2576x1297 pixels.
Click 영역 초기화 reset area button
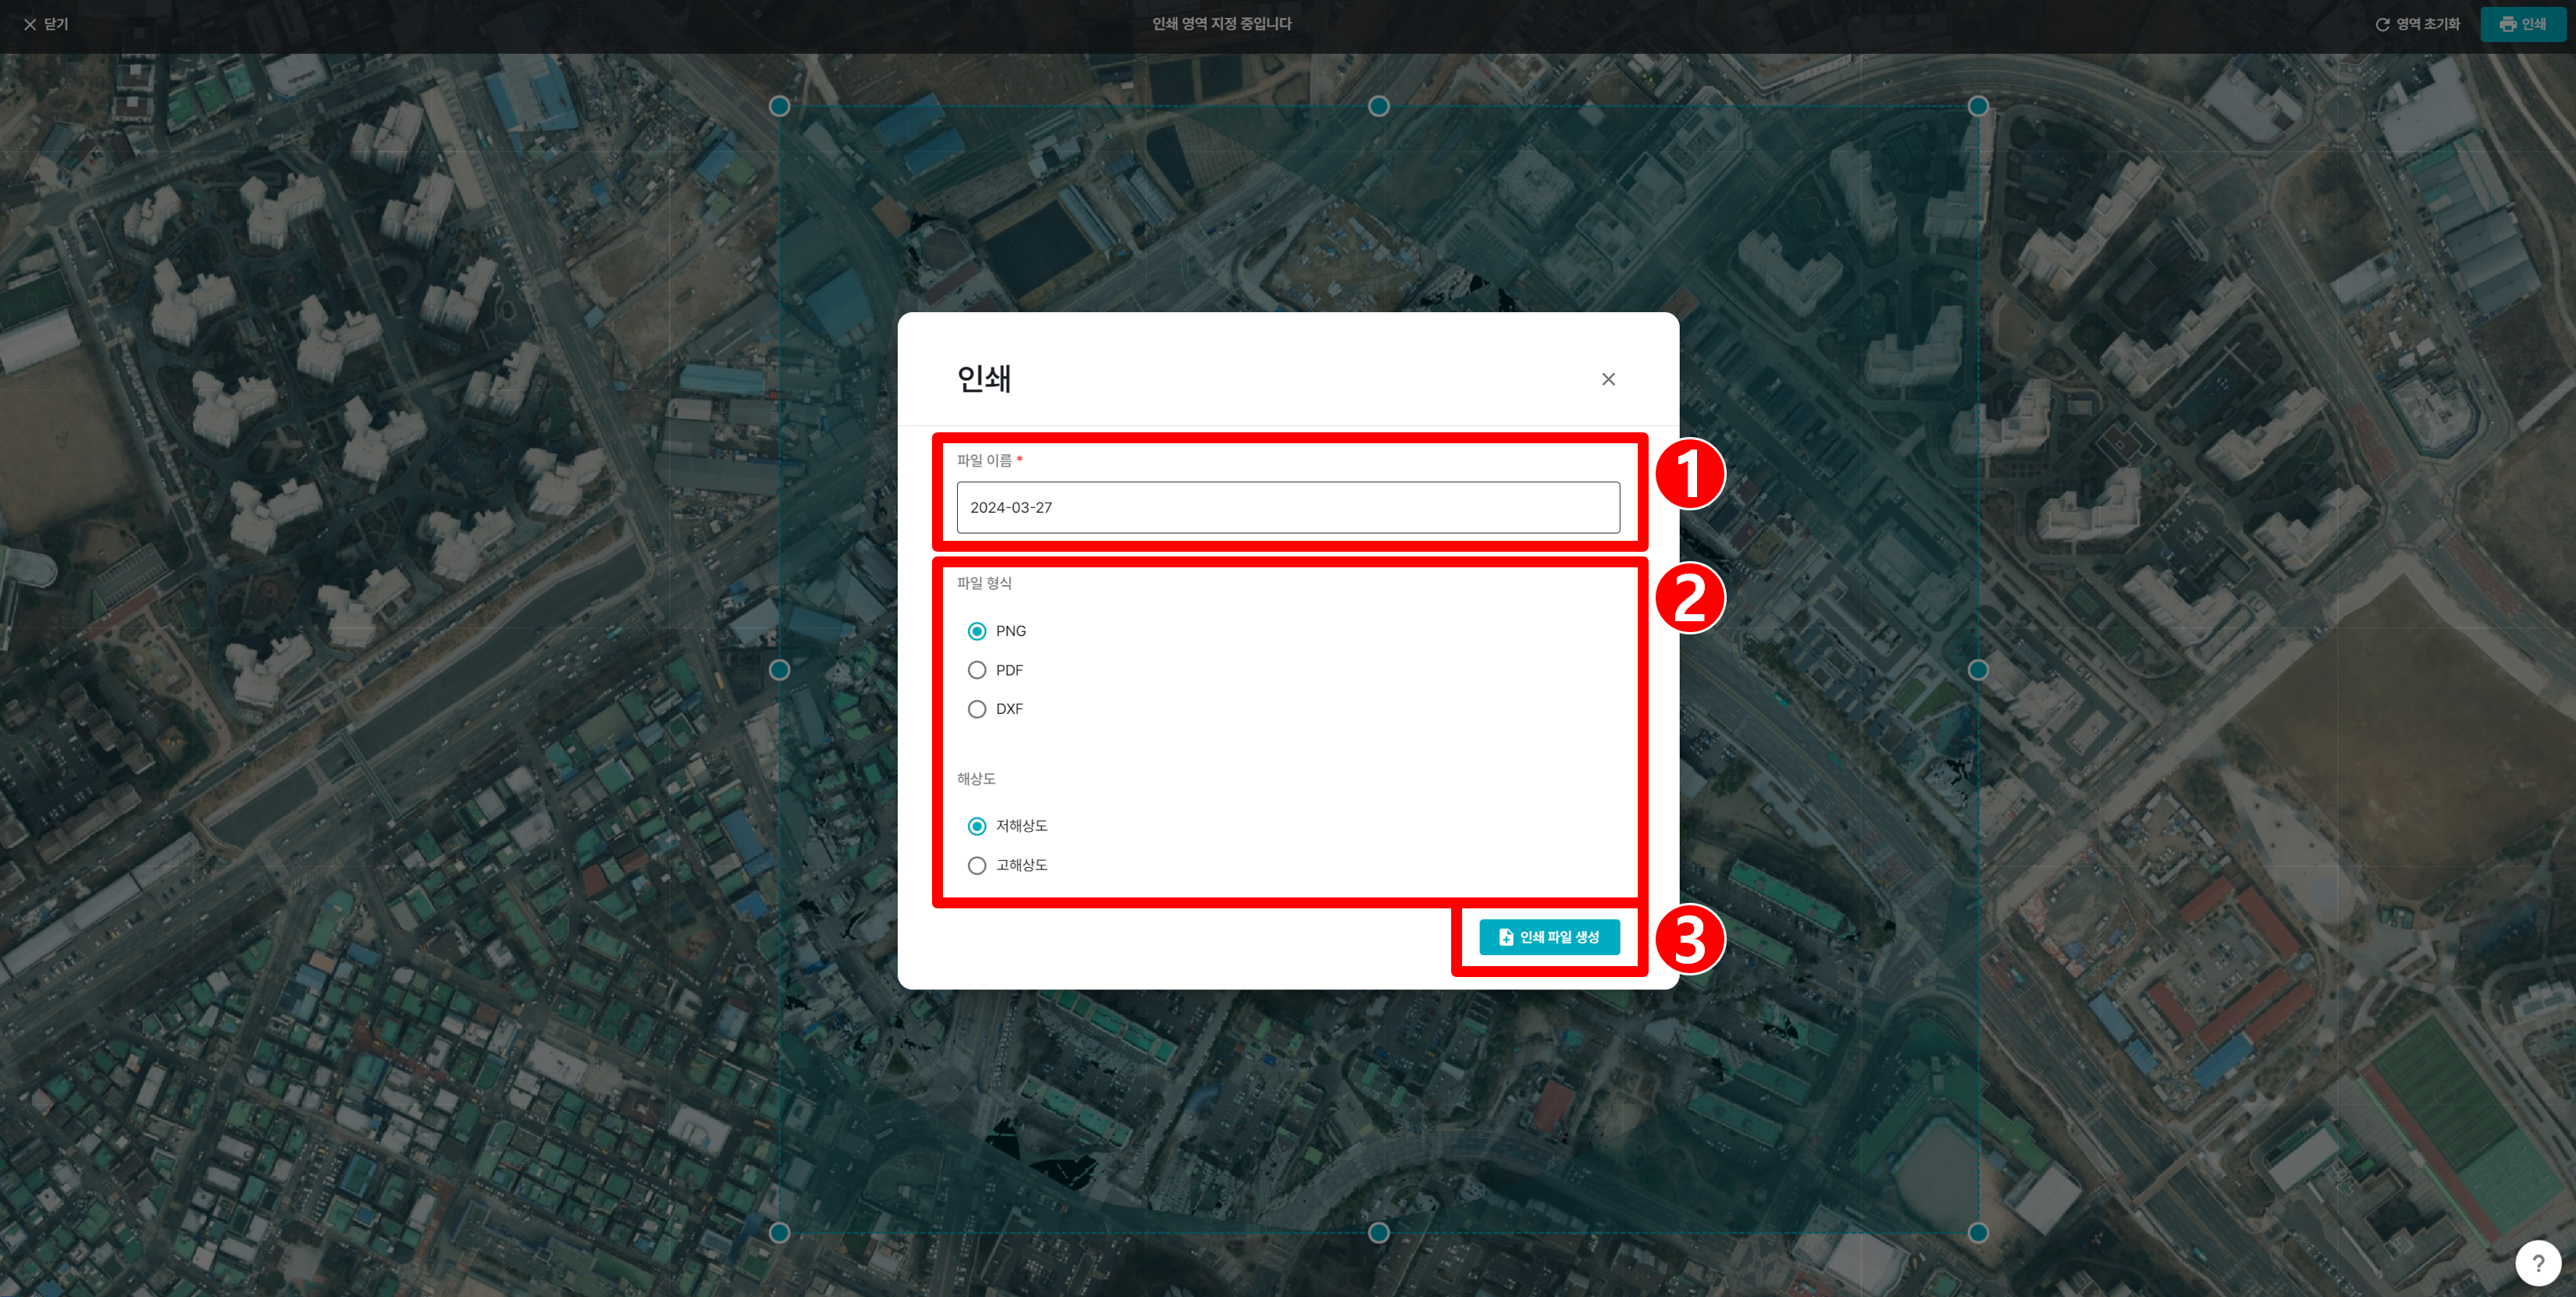(2417, 24)
